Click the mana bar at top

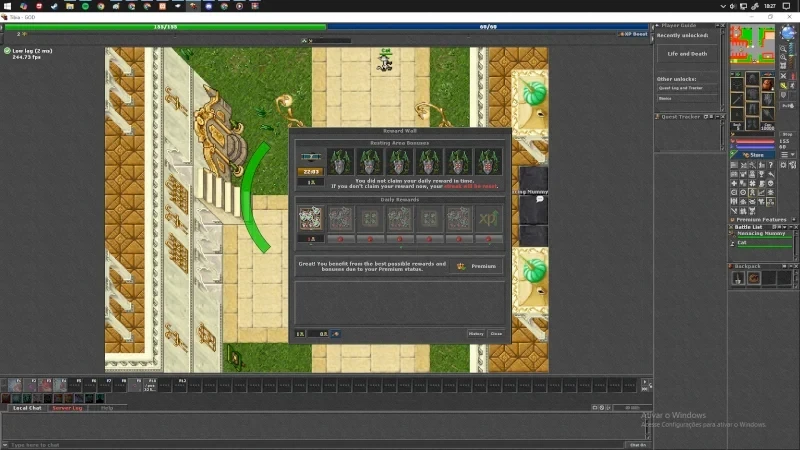pyautogui.click(x=488, y=27)
